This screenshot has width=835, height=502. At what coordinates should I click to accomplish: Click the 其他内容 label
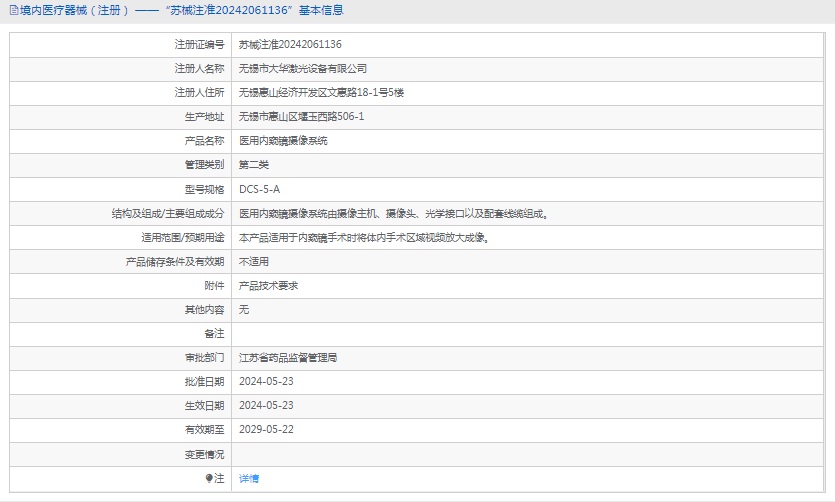tap(204, 310)
